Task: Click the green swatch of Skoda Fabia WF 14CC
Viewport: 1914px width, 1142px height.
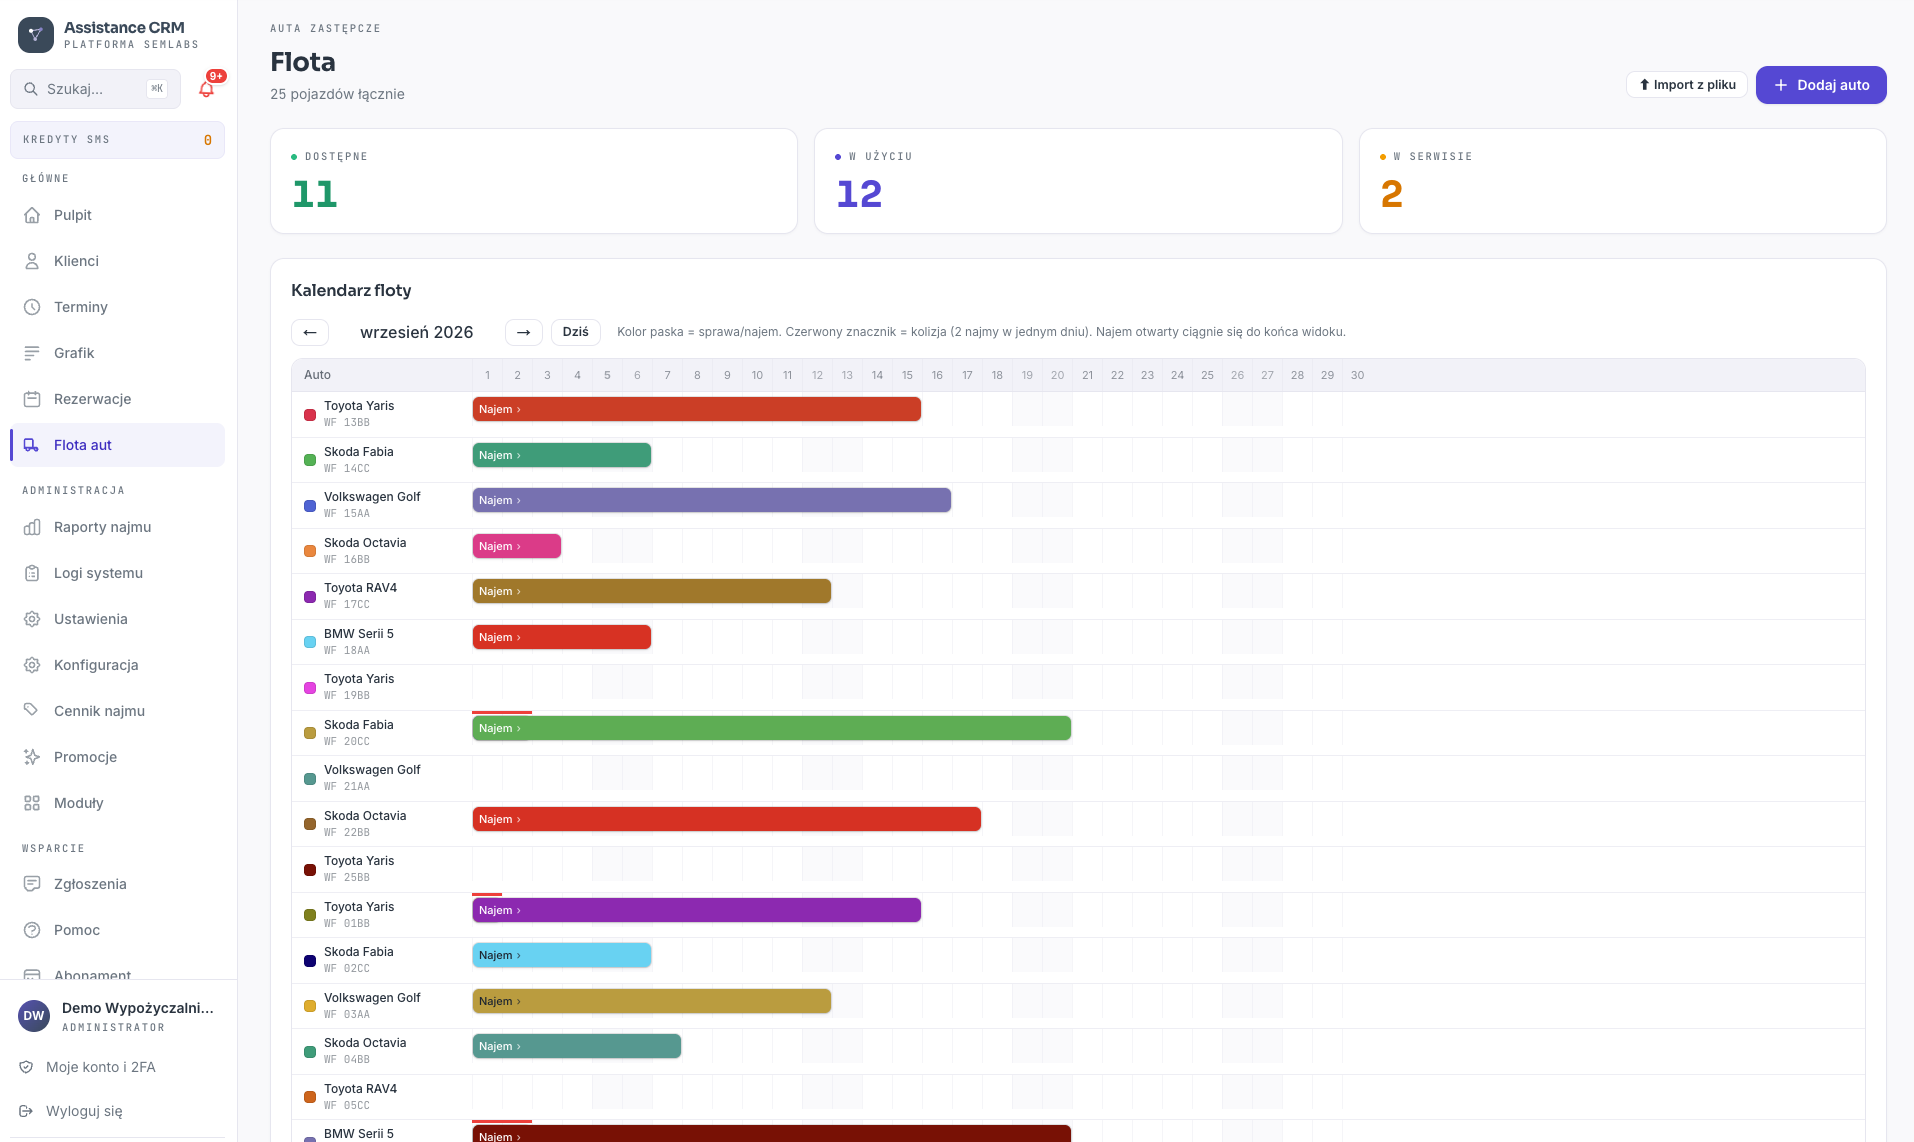Action: [x=310, y=460]
